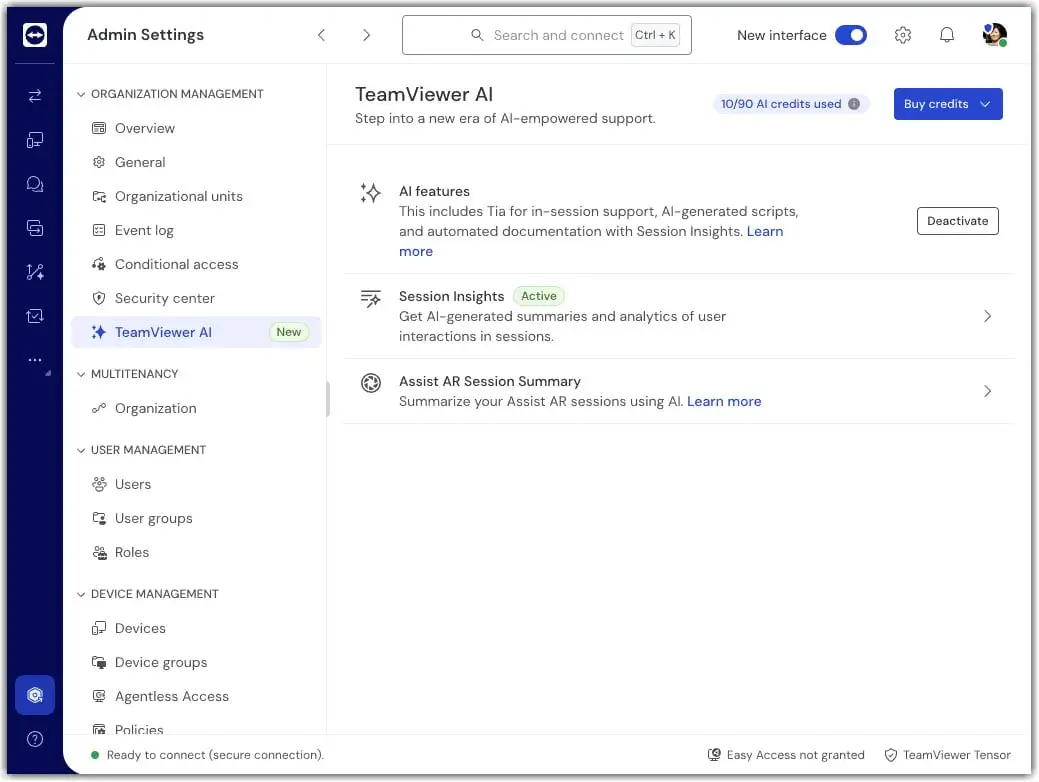Open User groups
The height and width of the screenshot is (782, 1039).
coord(196,519)
